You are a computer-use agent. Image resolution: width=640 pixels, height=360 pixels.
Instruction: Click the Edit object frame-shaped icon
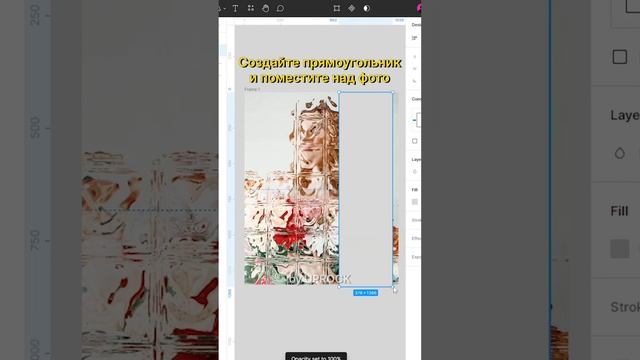(x=337, y=8)
